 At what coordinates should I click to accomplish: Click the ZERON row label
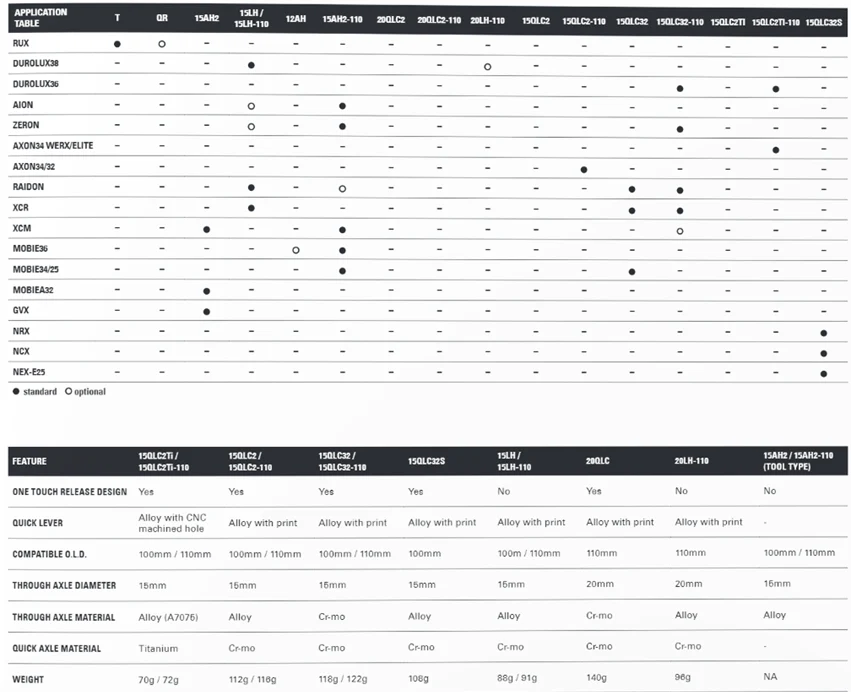pyautogui.click(x=27, y=125)
